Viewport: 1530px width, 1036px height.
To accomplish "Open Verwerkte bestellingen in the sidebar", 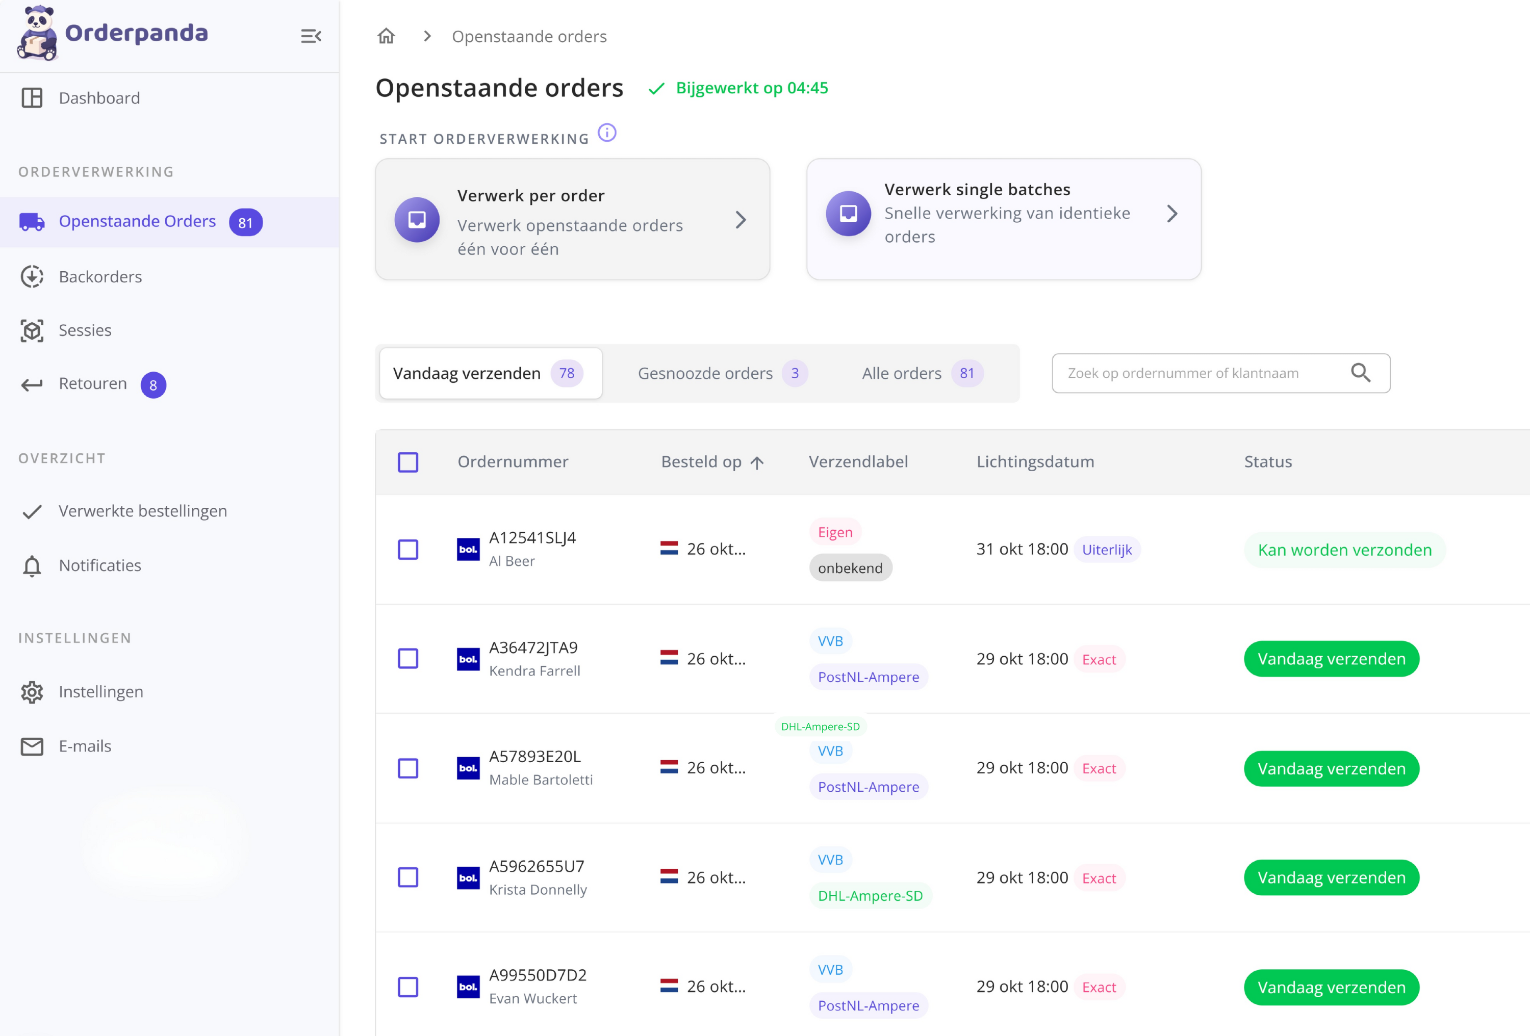I will click(x=142, y=511).
